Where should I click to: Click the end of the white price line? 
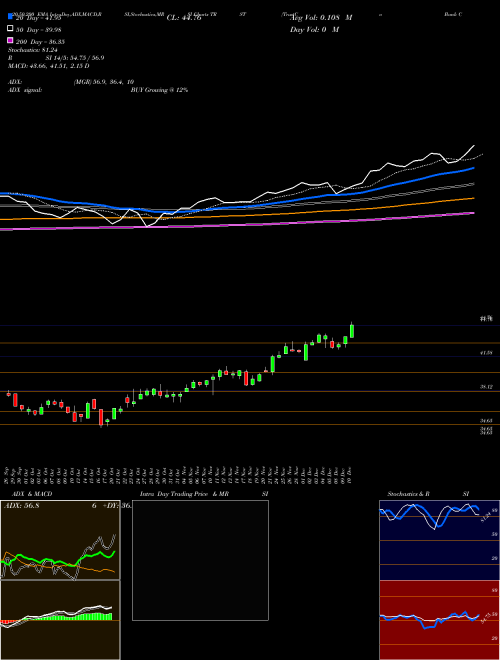(474, 146)
